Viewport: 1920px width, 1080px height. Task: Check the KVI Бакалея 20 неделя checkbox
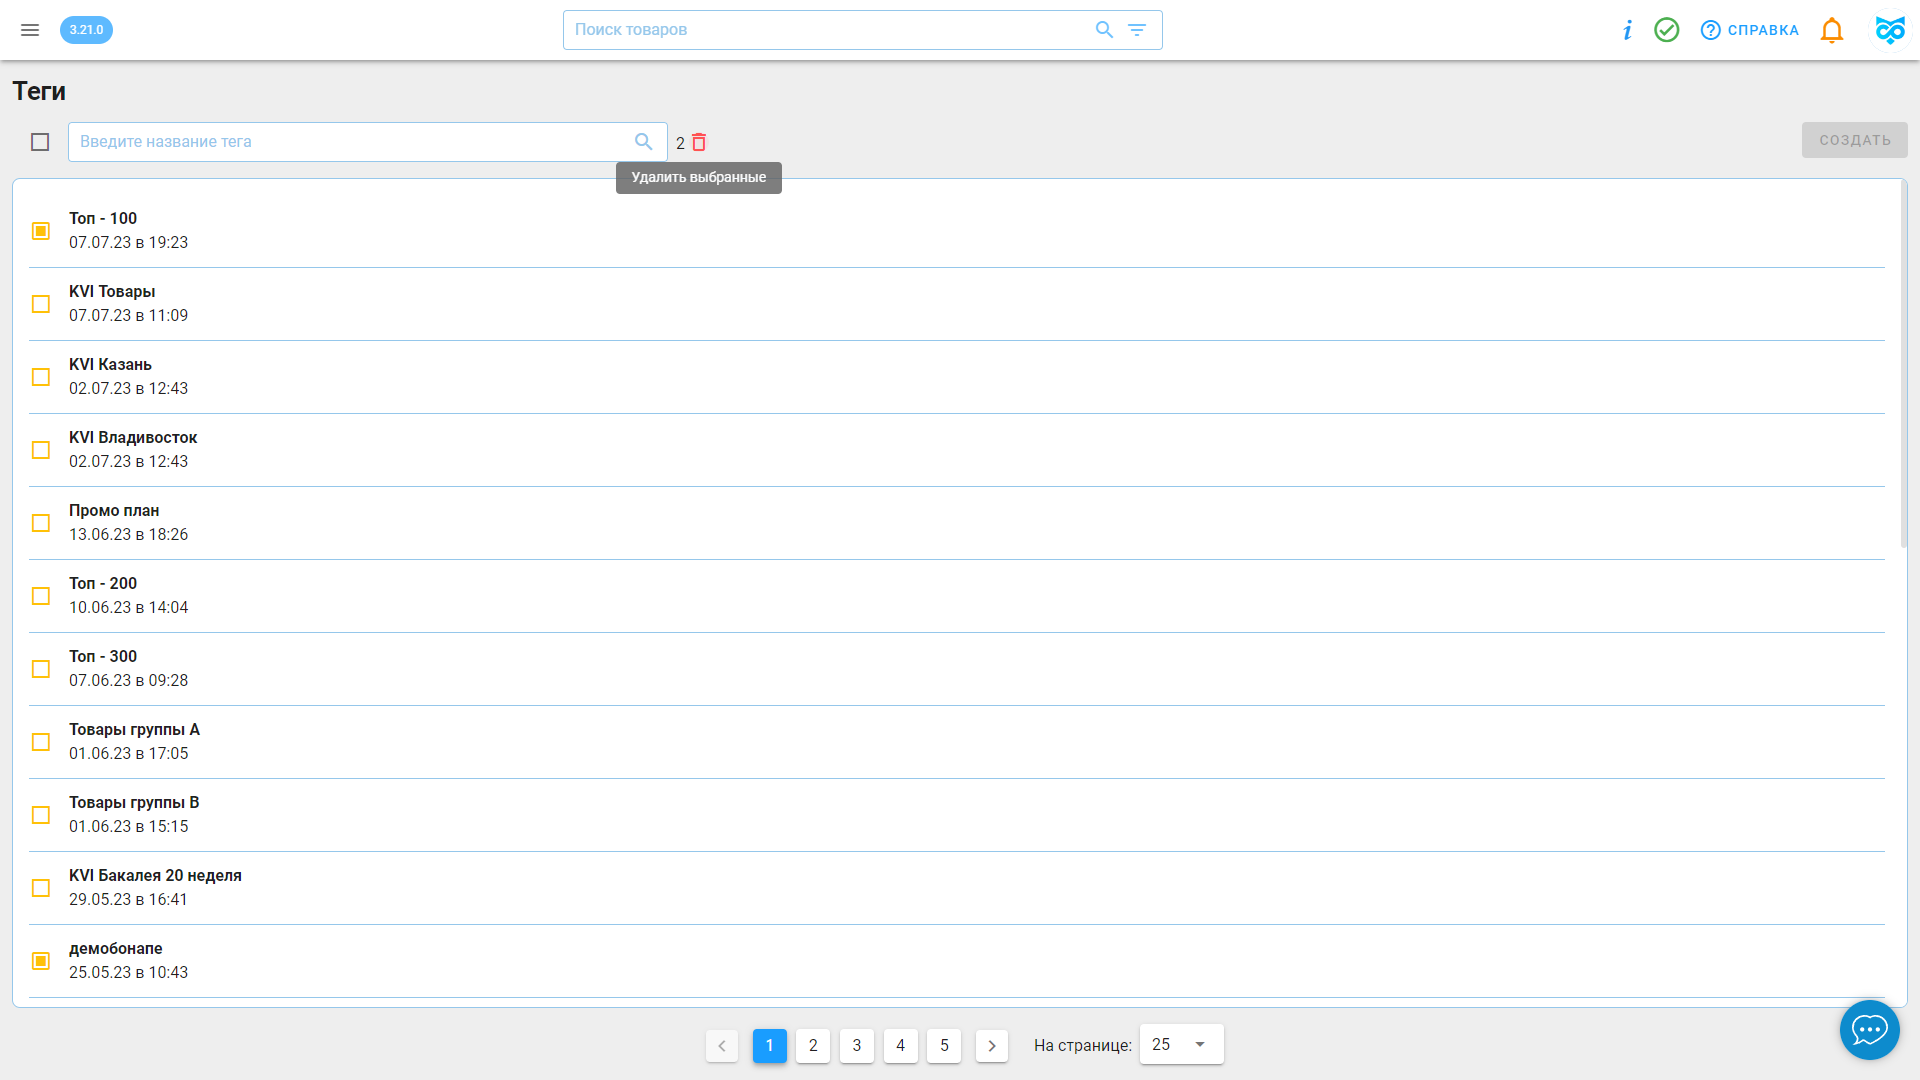tap(41, 888)
